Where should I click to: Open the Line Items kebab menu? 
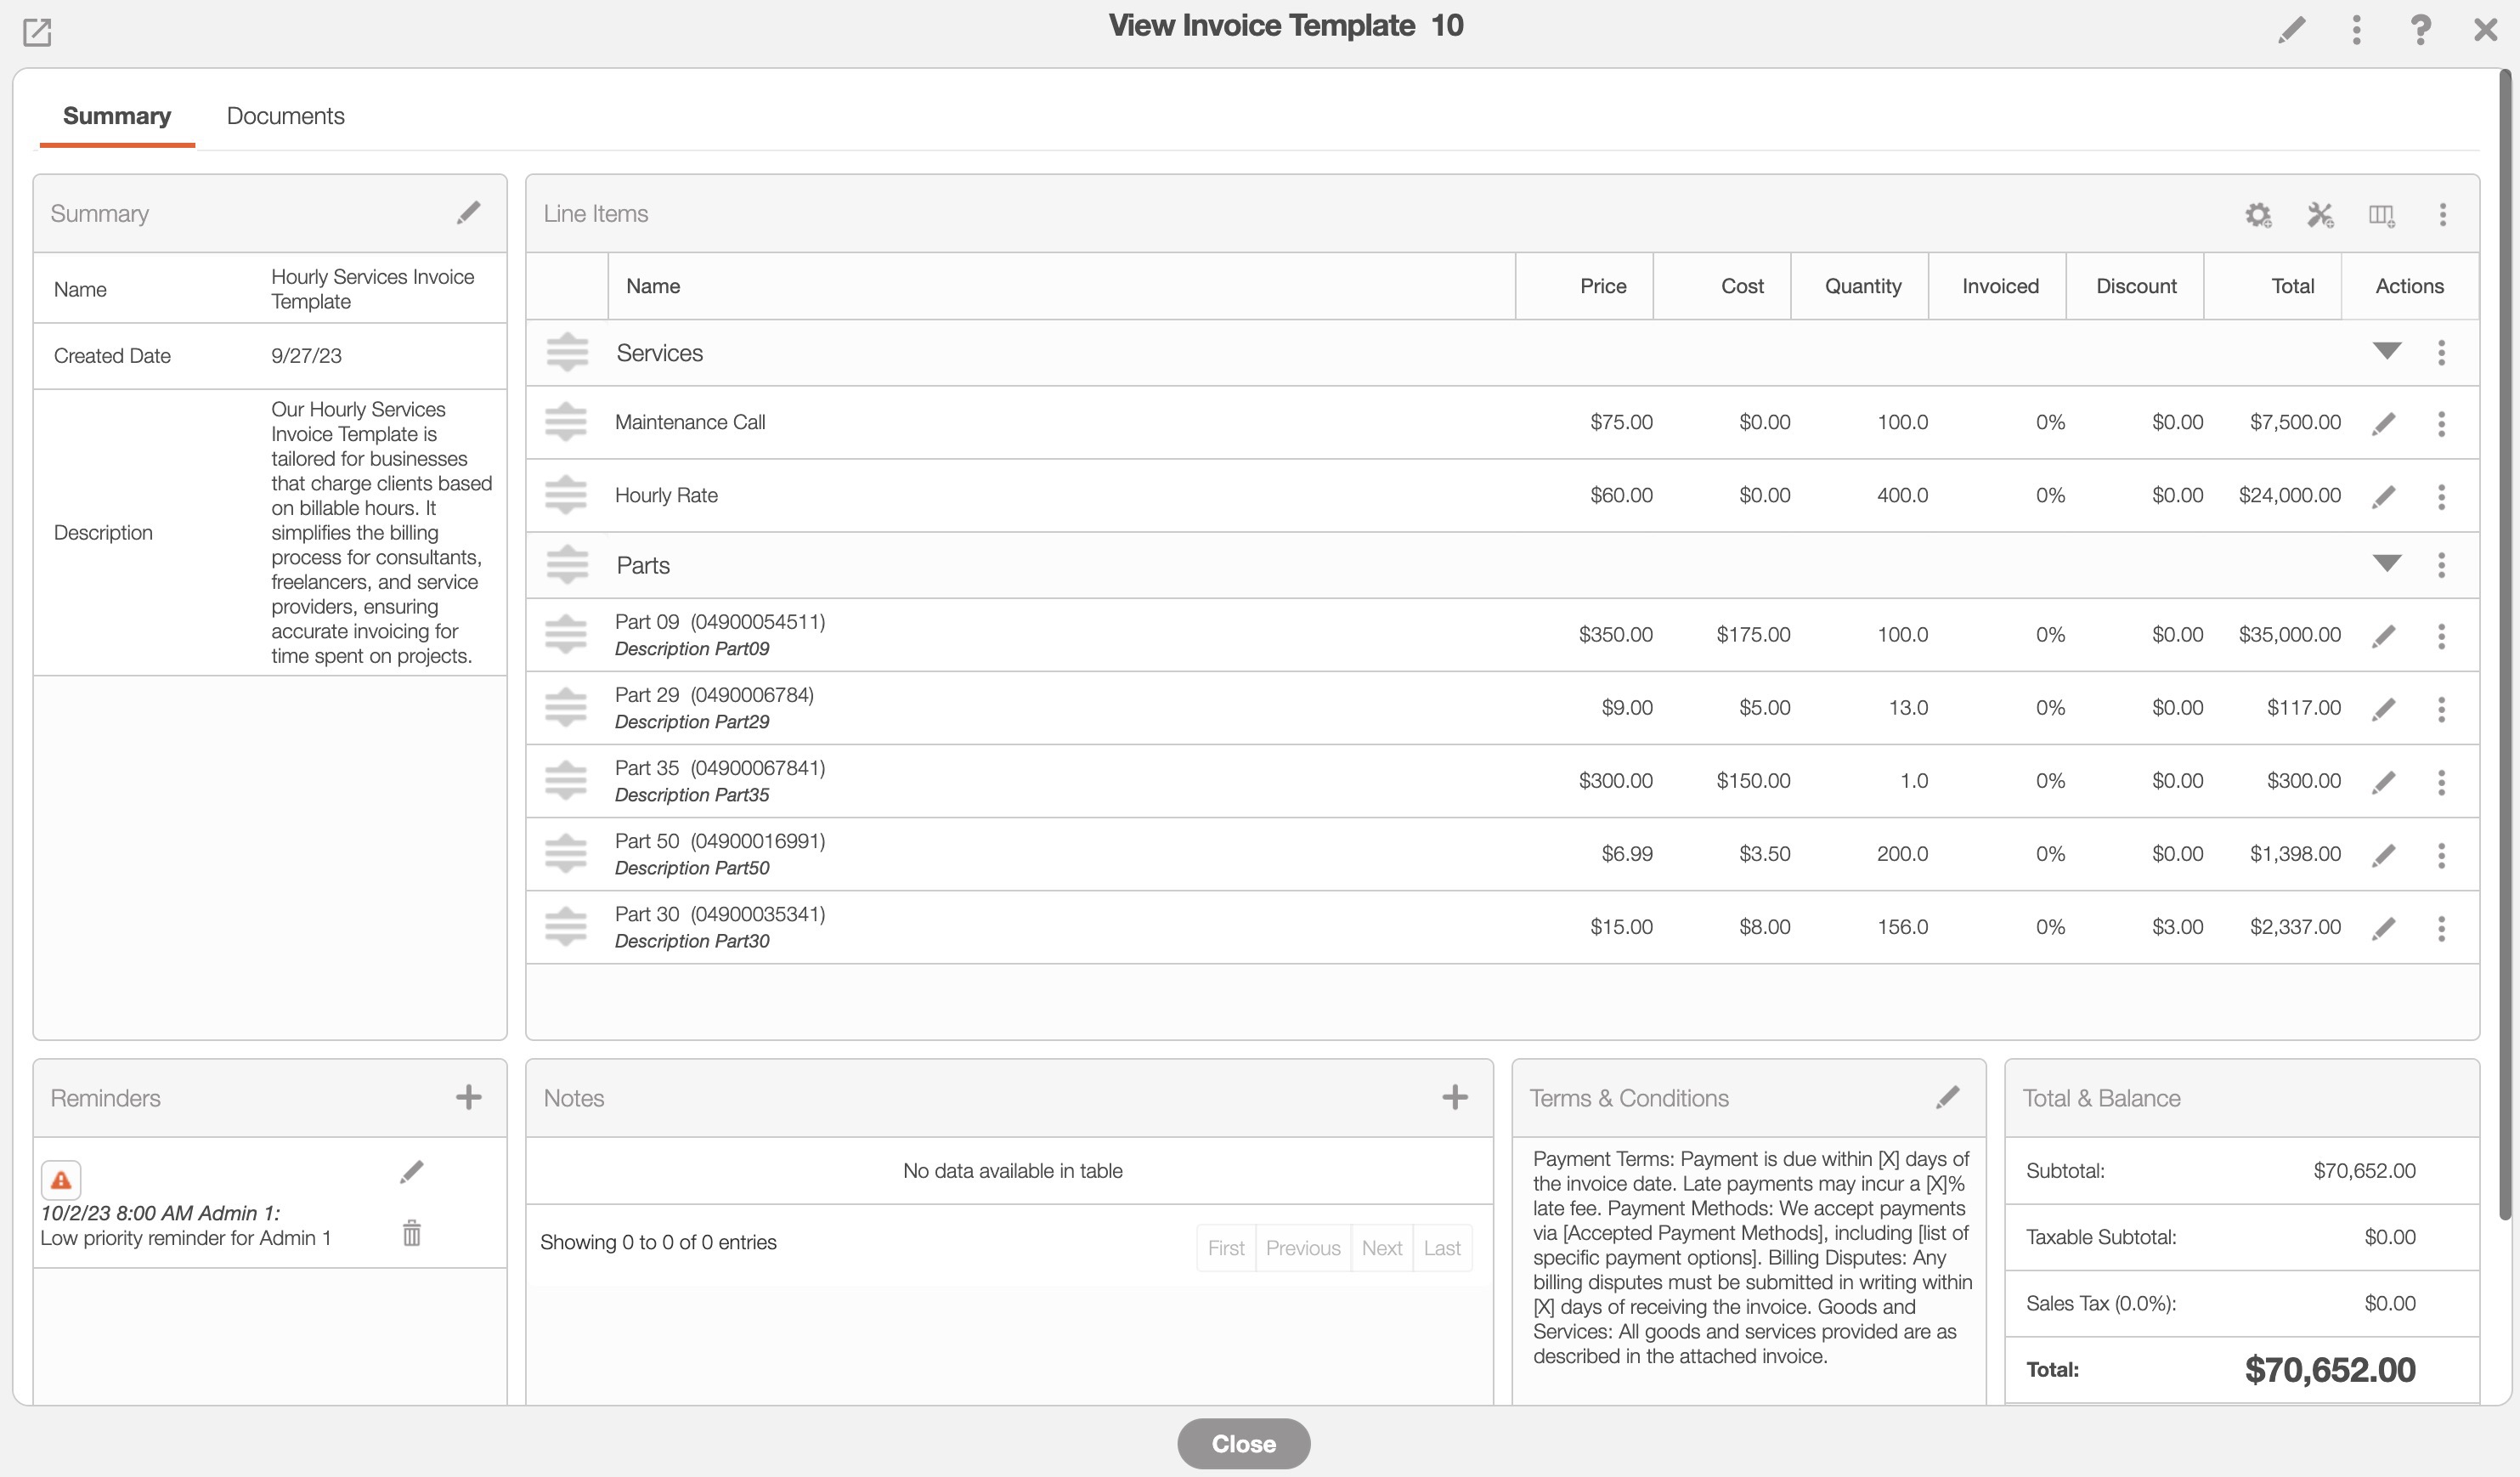(x=2442, y=215)
